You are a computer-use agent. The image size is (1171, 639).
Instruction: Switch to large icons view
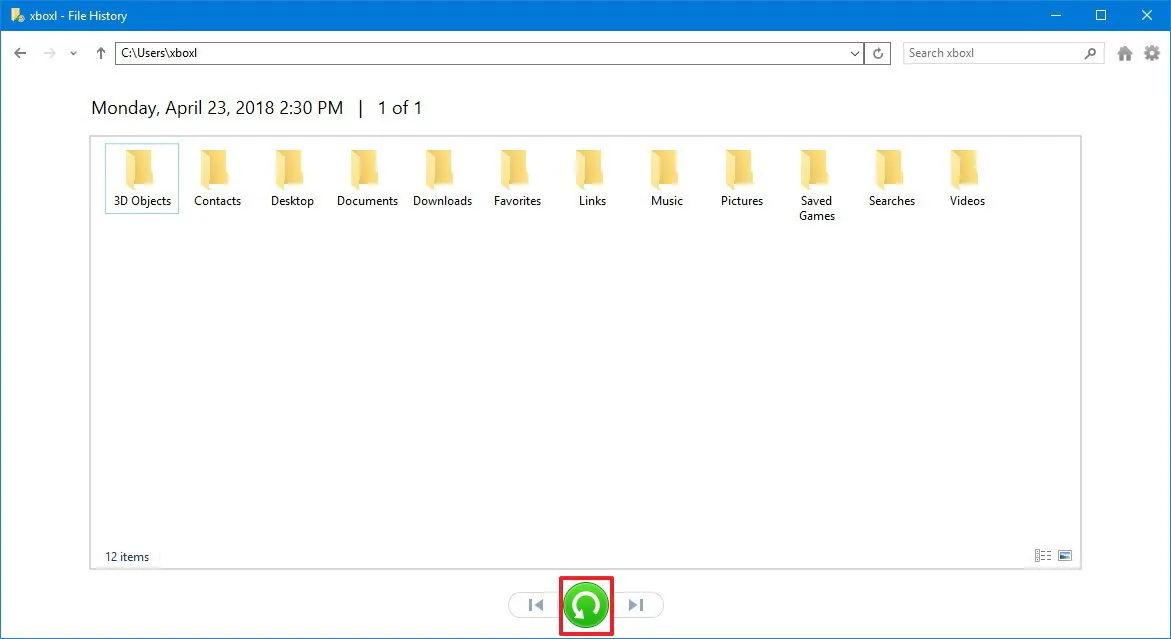[x=1065, y=555]
